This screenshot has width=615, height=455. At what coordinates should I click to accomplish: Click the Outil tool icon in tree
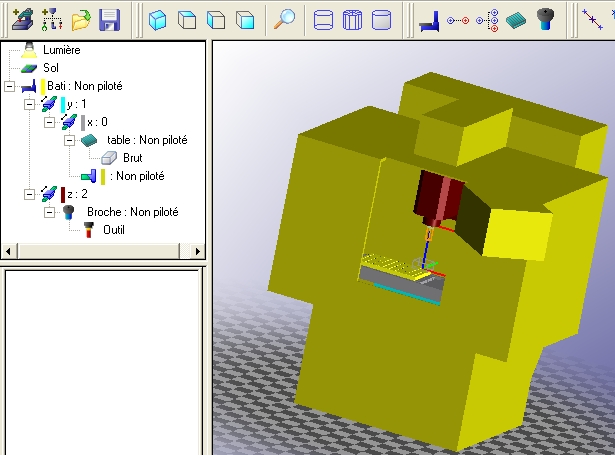89,230
